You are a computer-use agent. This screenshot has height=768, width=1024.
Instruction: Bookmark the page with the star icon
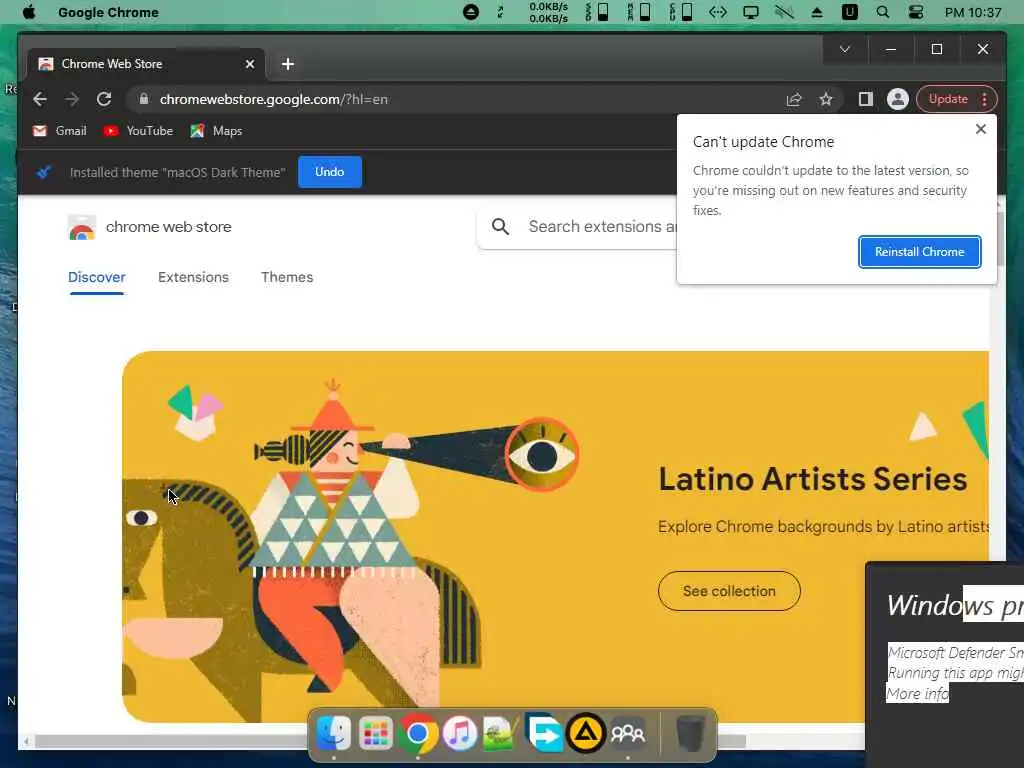tap(826, 99)
